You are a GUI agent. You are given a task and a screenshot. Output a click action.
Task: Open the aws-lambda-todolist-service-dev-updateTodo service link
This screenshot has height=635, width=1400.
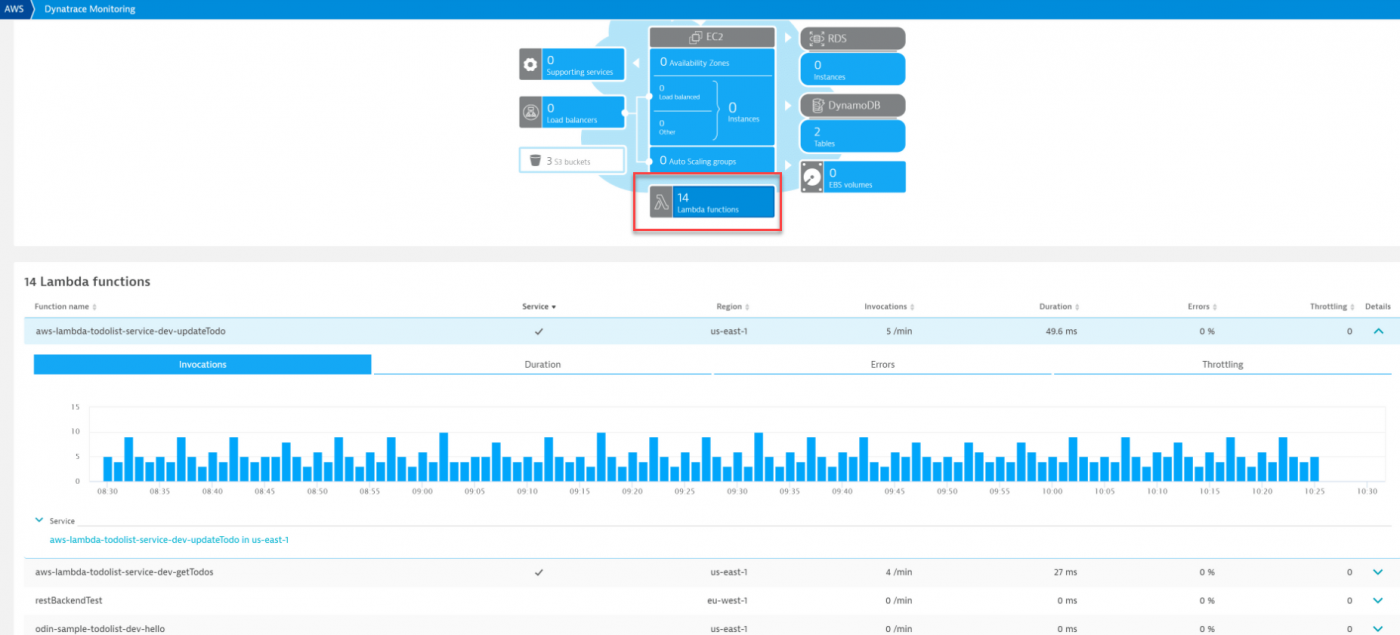168,539
